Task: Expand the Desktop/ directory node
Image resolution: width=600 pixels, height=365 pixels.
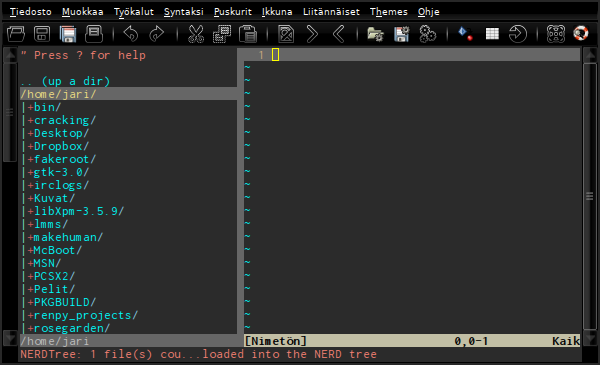Action: pyautogui.click(x=31, y=134)
